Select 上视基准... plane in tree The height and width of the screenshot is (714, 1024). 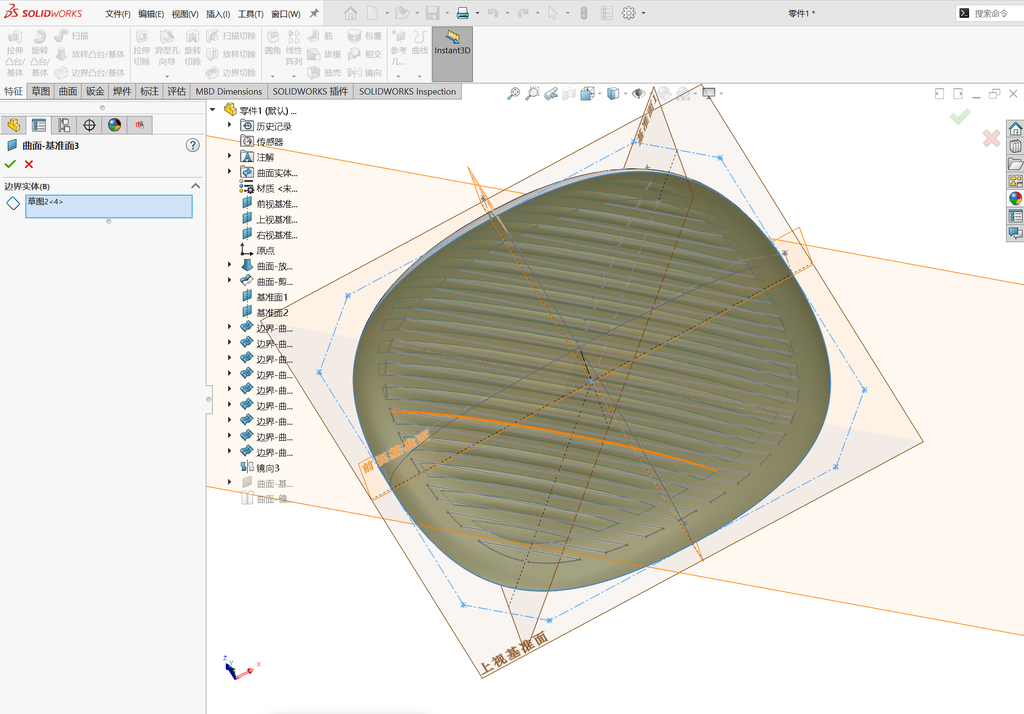[x=269, y=219]
